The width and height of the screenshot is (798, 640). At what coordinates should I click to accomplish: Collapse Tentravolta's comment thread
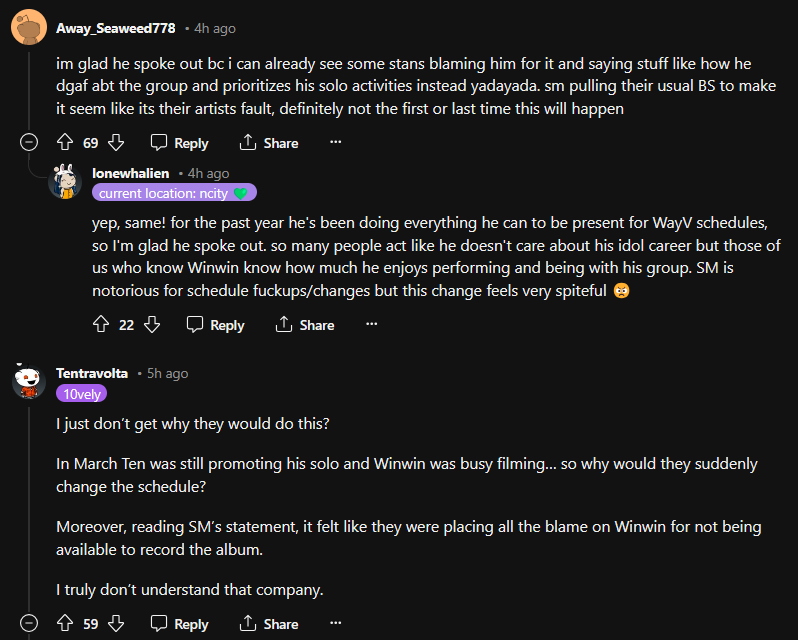(x=28, y=624)
